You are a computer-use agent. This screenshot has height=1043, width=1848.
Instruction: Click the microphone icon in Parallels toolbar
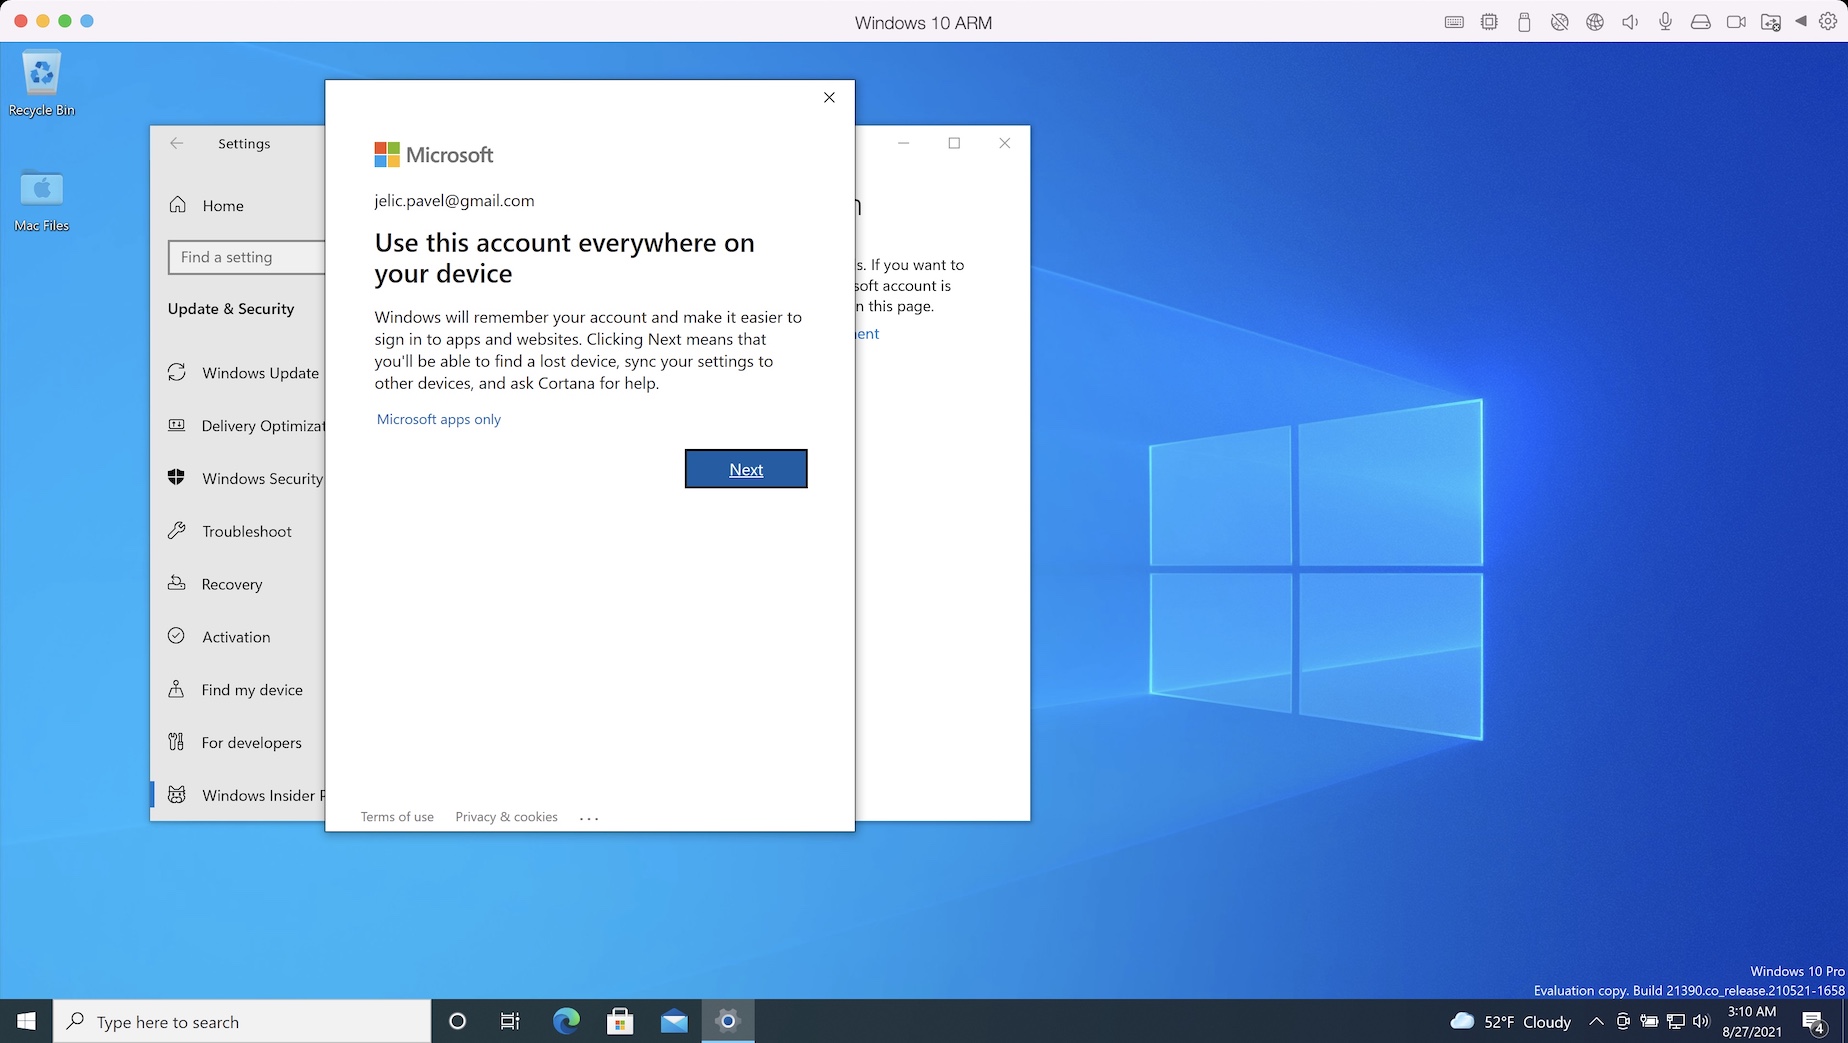(x=1665, y=22)
